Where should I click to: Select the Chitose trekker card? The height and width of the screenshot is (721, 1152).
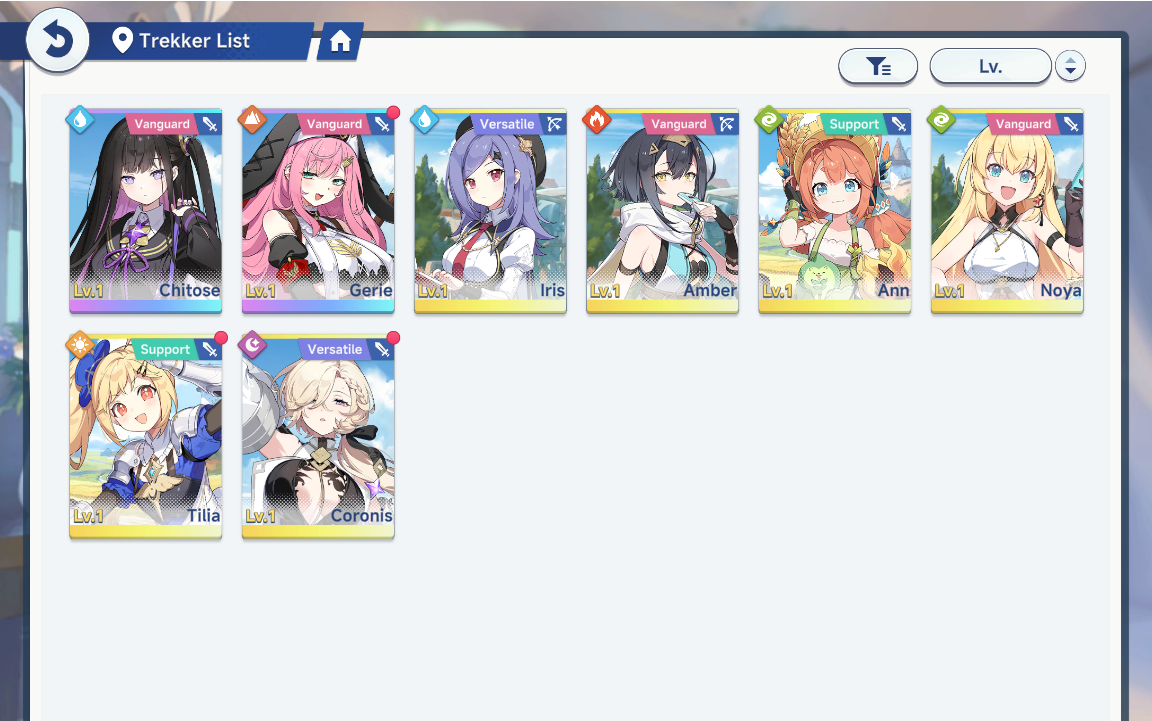coord(145,211)
